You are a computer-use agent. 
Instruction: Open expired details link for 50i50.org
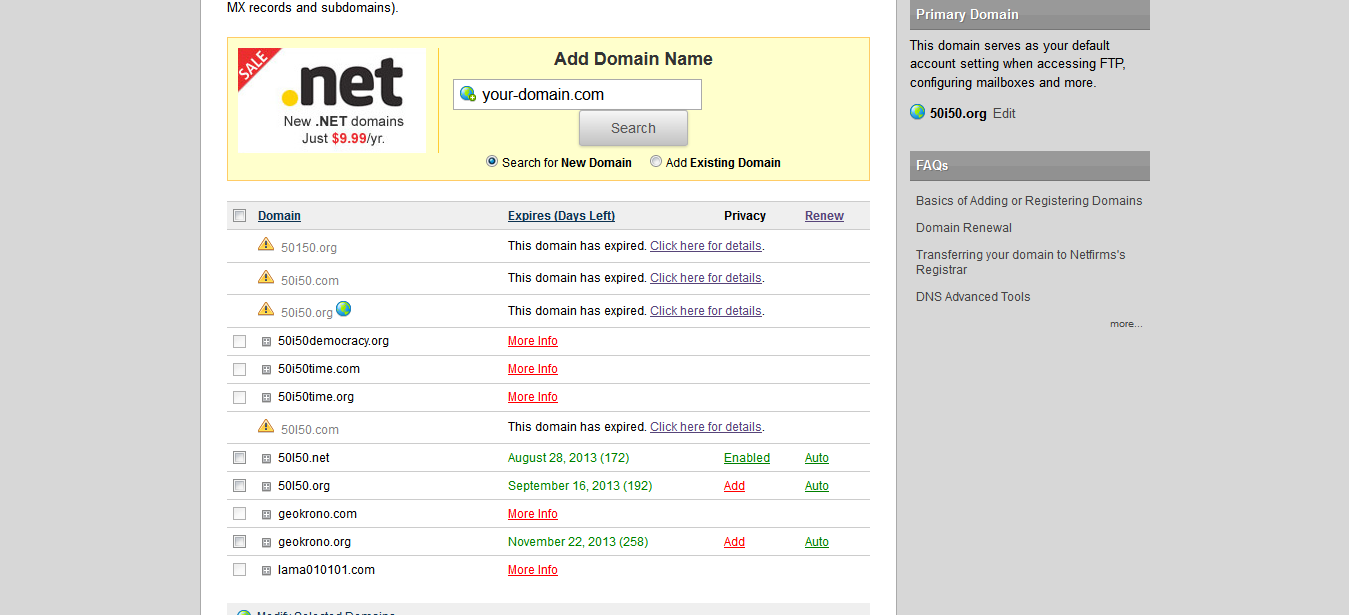click(x=706, y=311)
